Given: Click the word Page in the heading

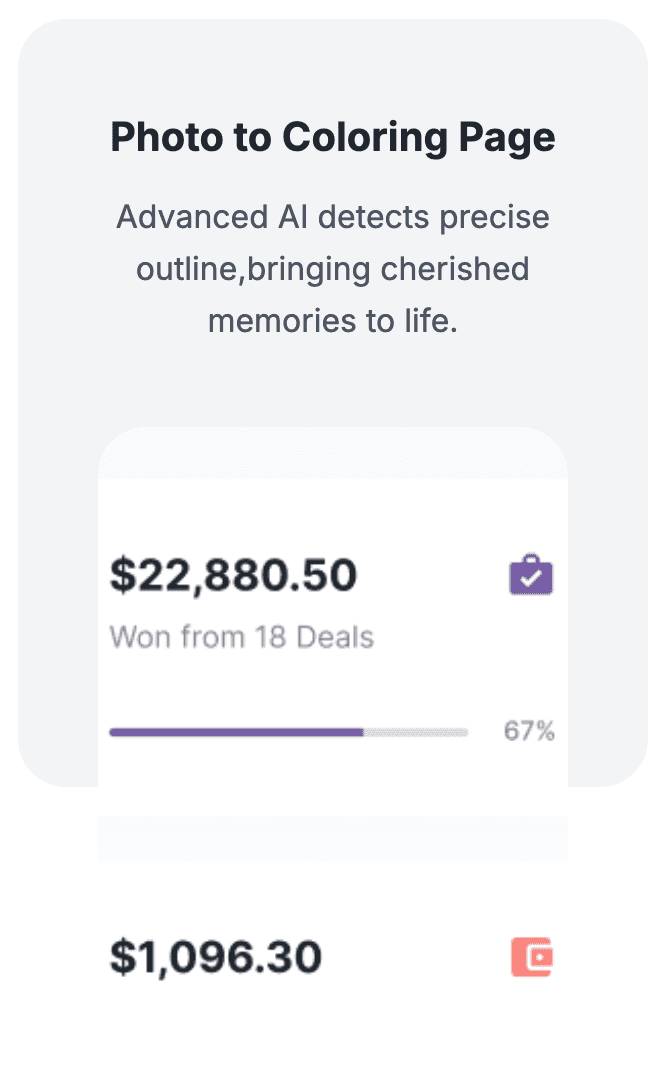Looking at the screenshot, I should [507, 139].
